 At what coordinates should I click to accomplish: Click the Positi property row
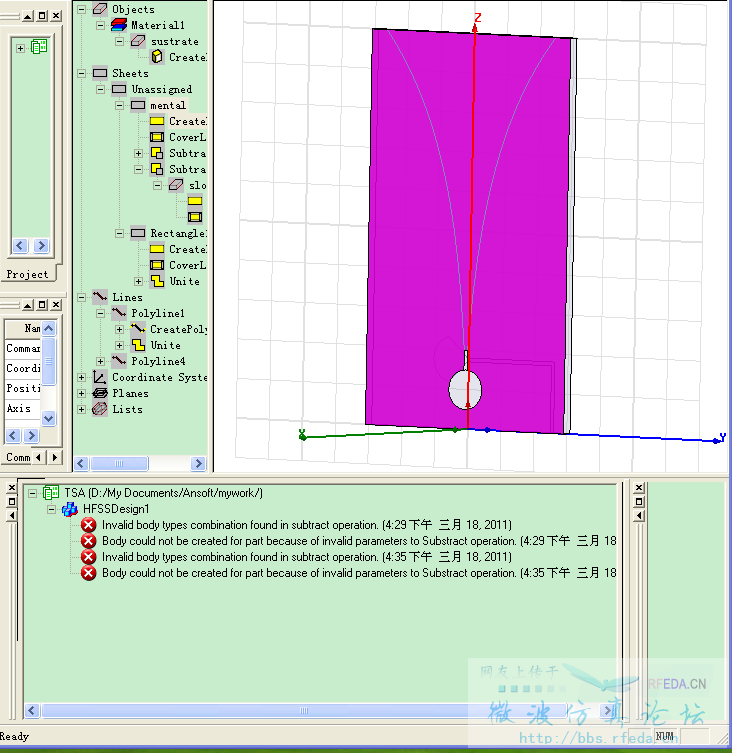tap(23, 388)
